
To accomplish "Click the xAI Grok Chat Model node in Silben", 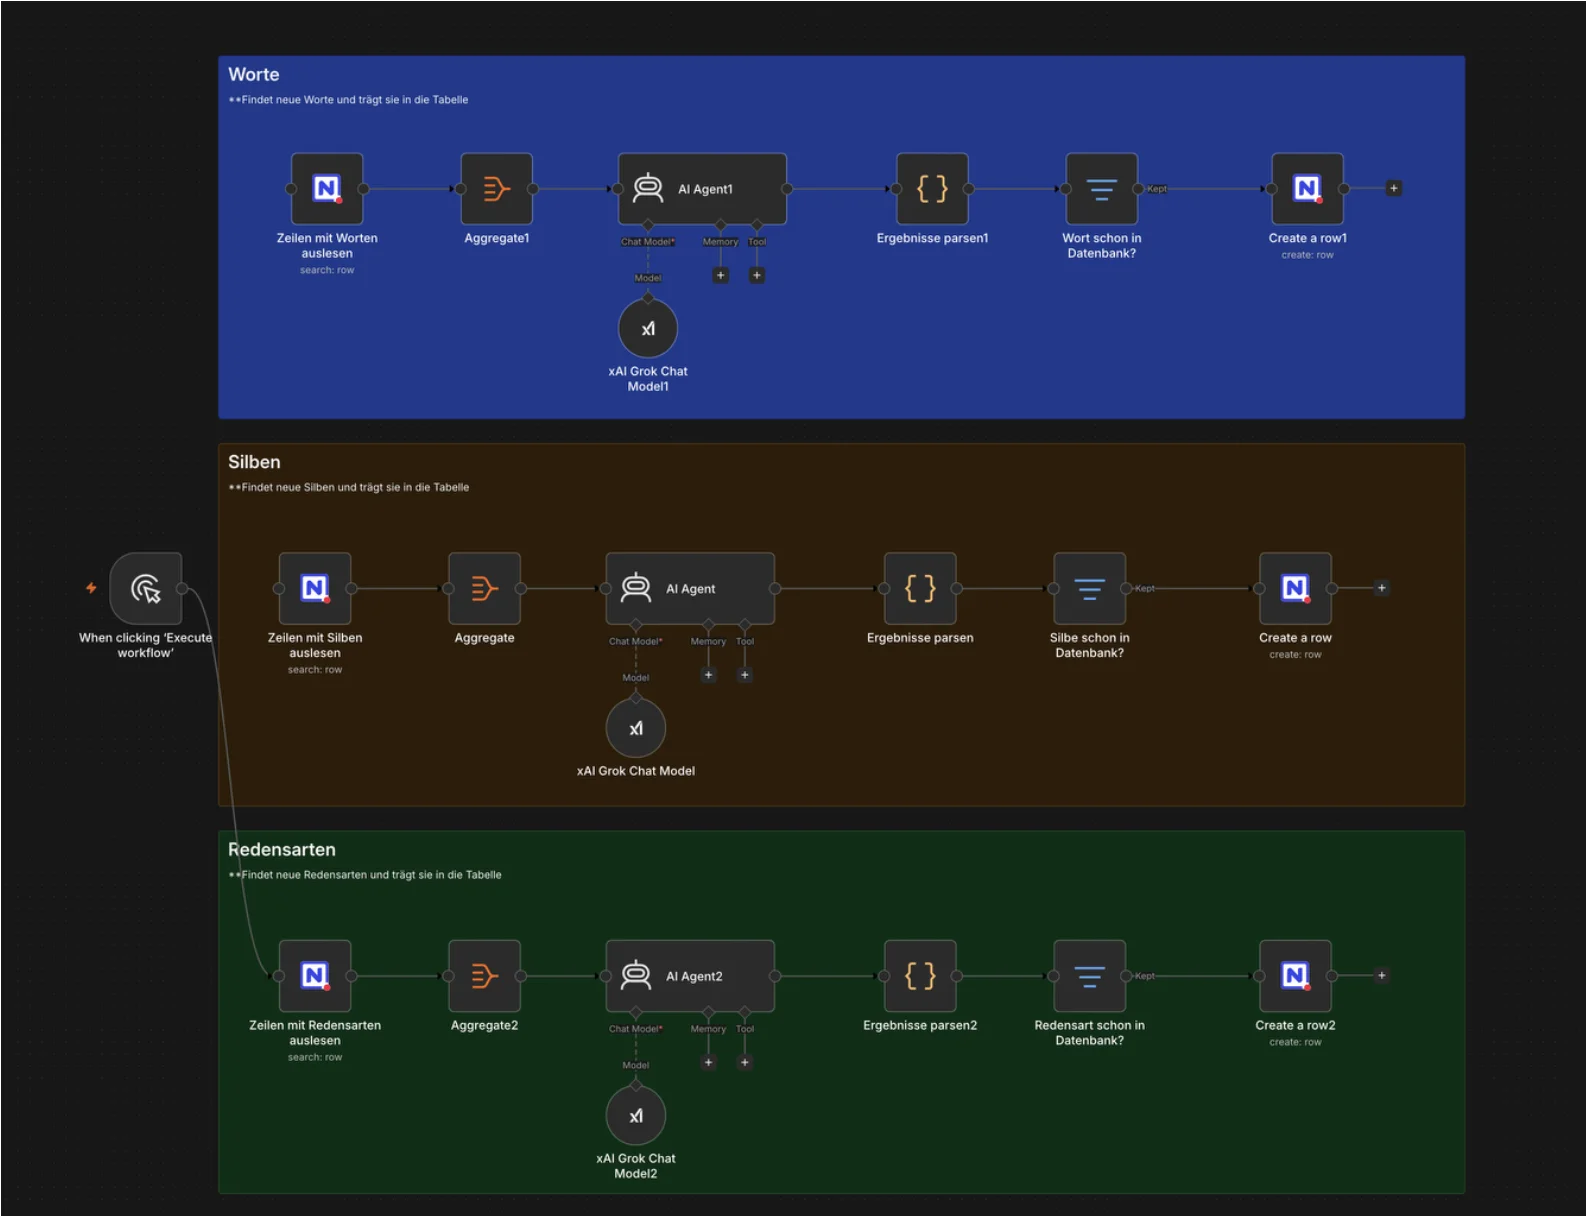I will (636, 728).
